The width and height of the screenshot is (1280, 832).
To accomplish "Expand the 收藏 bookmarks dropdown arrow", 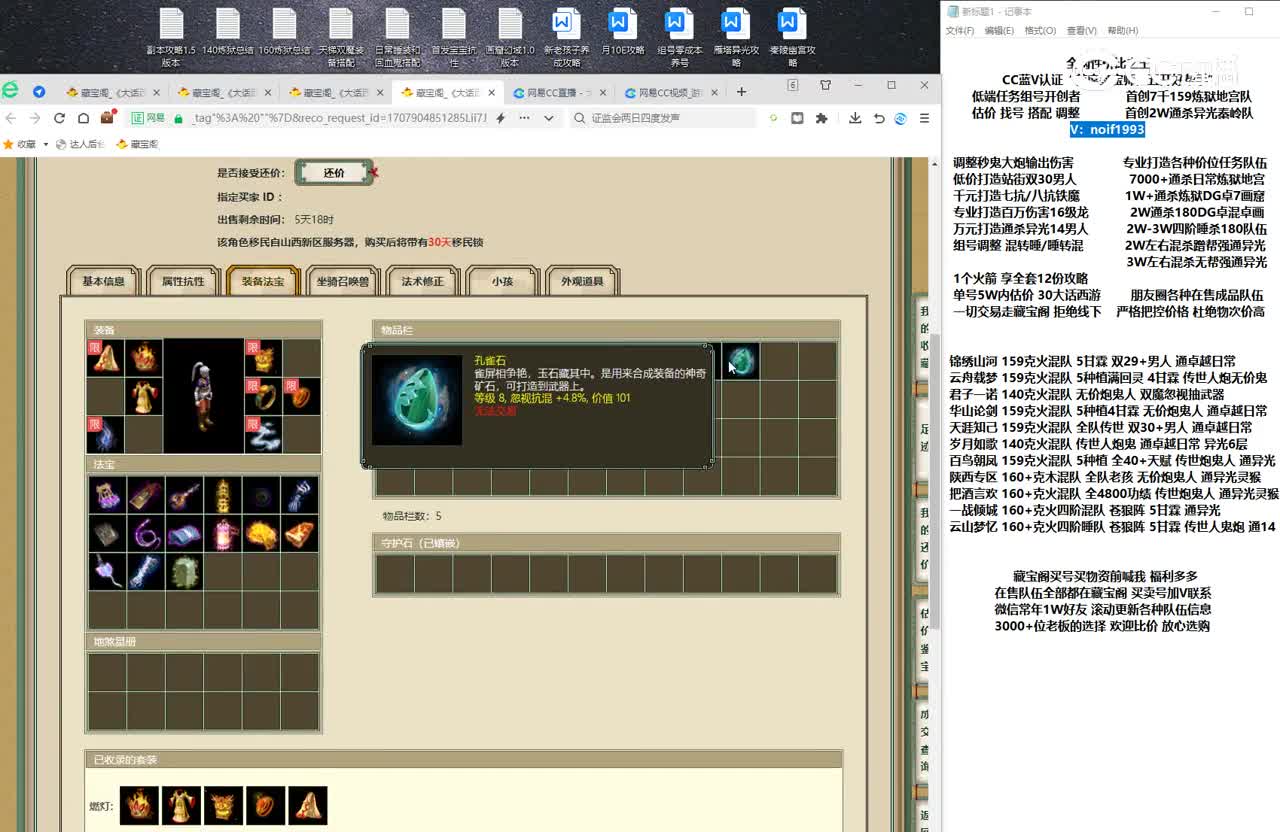I will (45, 144).
